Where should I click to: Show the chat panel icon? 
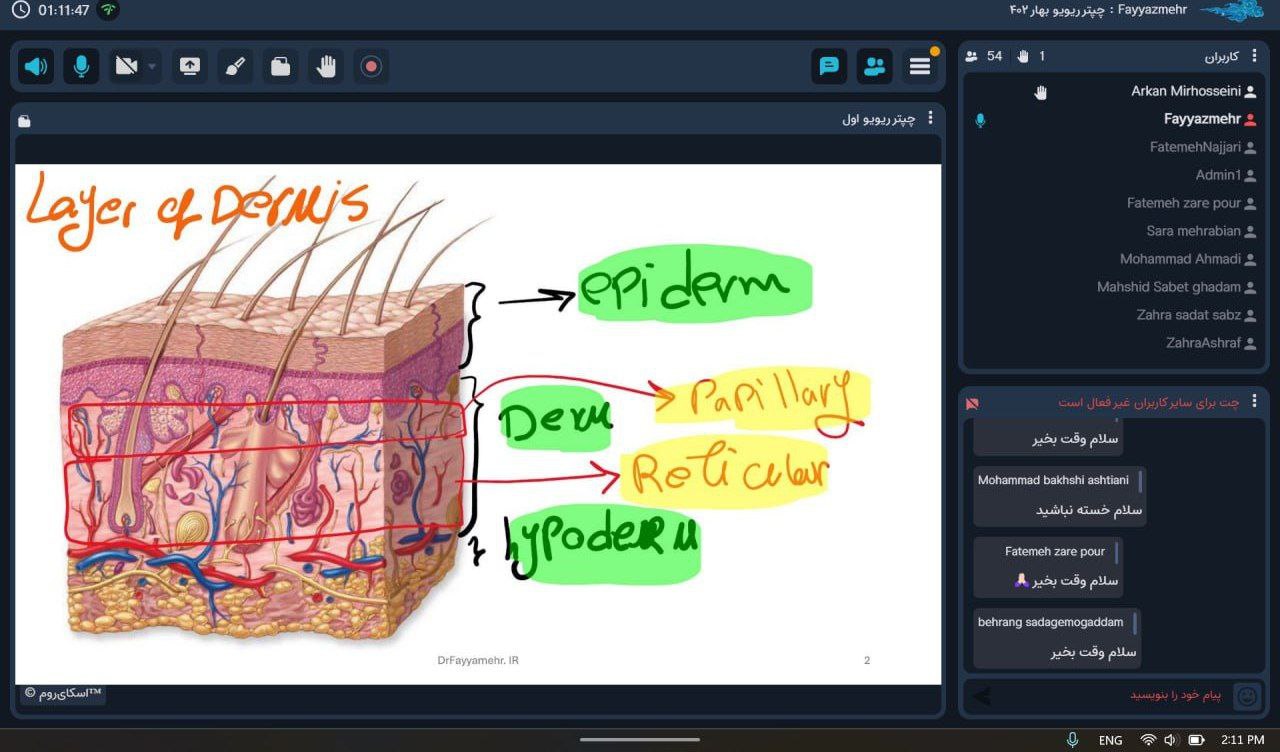[829, 67]
